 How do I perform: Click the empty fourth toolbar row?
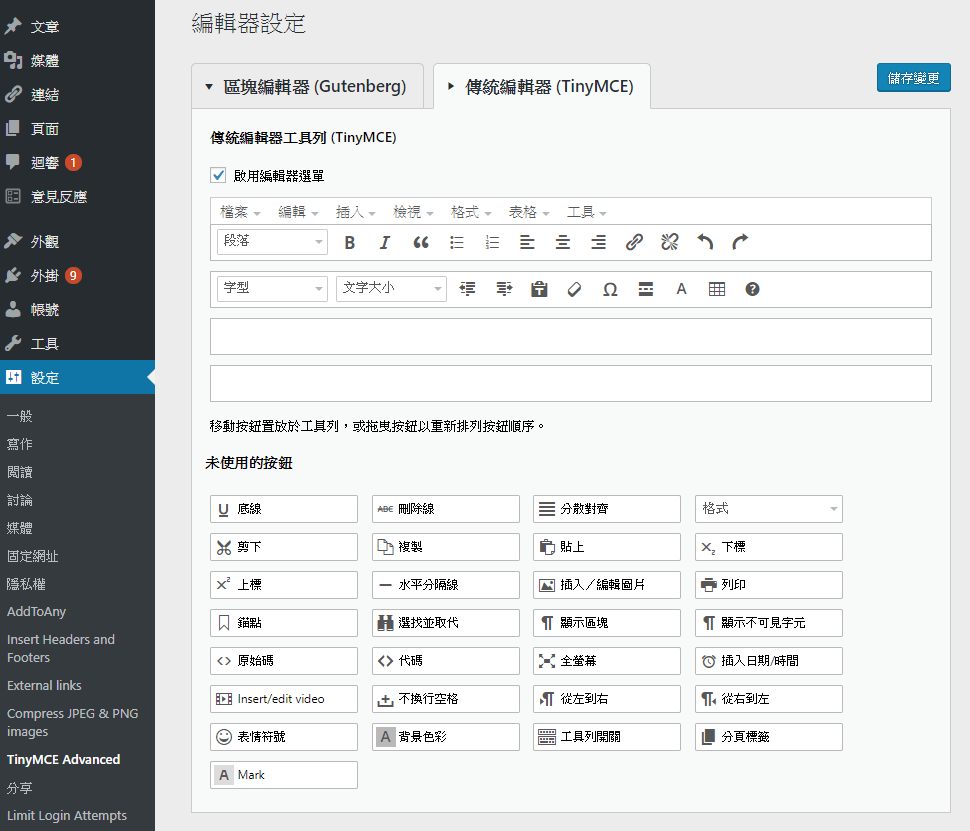570,384
